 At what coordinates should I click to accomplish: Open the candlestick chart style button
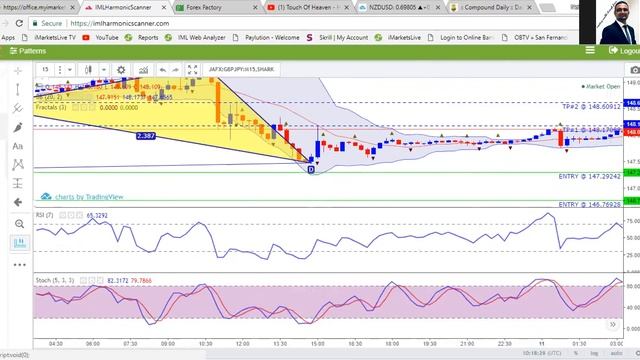88,69
